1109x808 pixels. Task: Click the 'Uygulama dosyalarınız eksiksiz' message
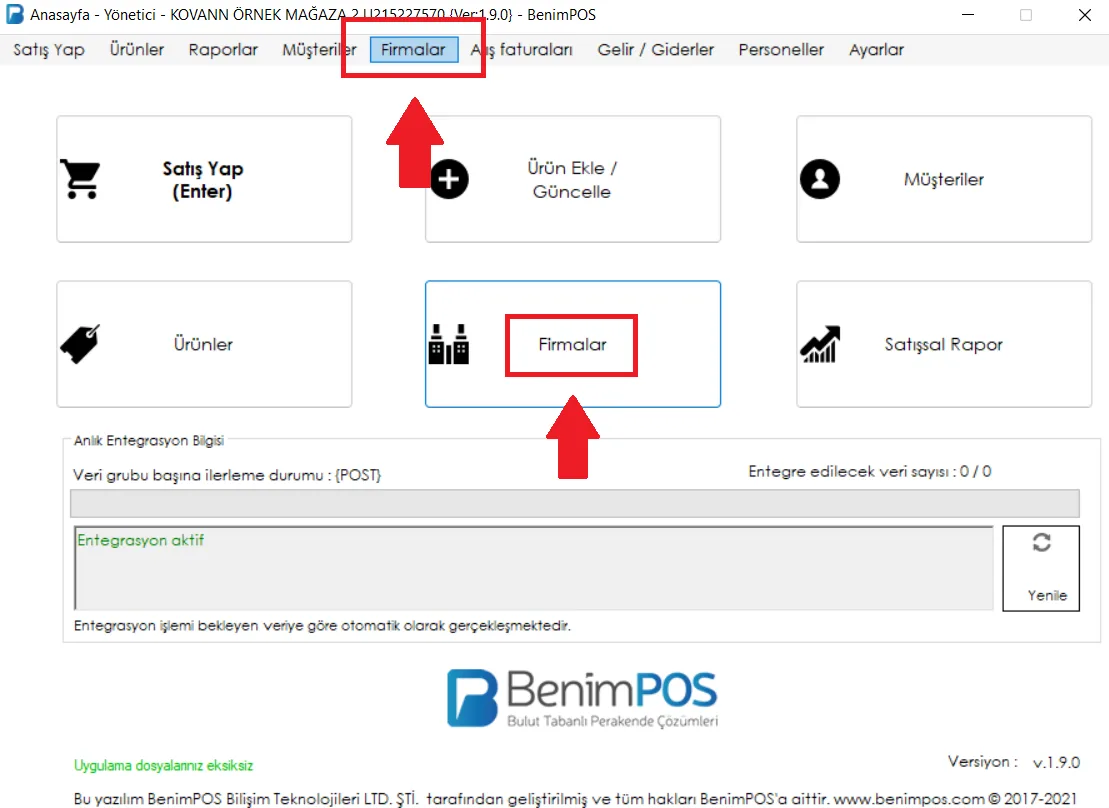[x=163, y=765]
